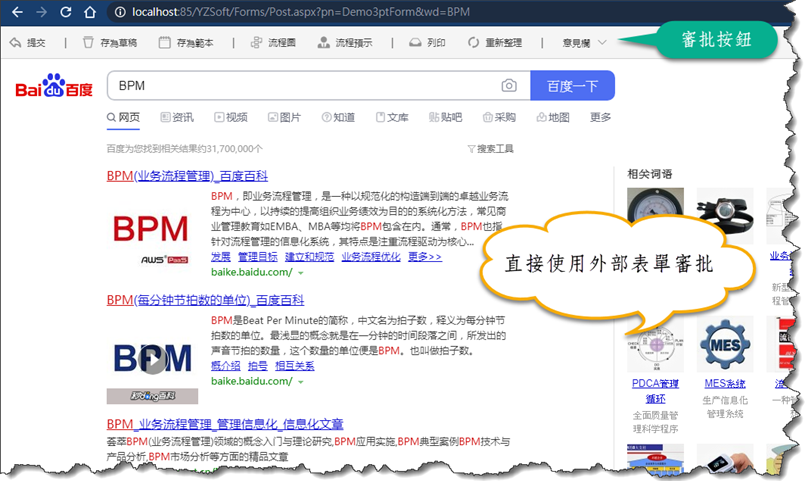Viewport: 805px width, 481px height.
Task: Play the BPM video thumbnail
Action: click(x=152, y=360)
